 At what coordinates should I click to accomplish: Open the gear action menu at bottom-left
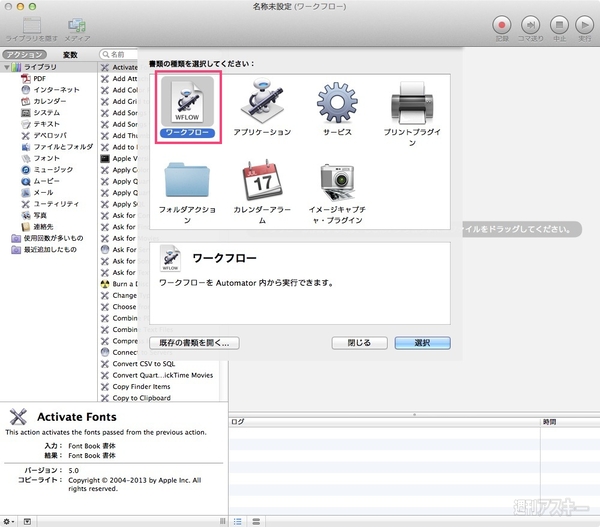coord(8,521)
